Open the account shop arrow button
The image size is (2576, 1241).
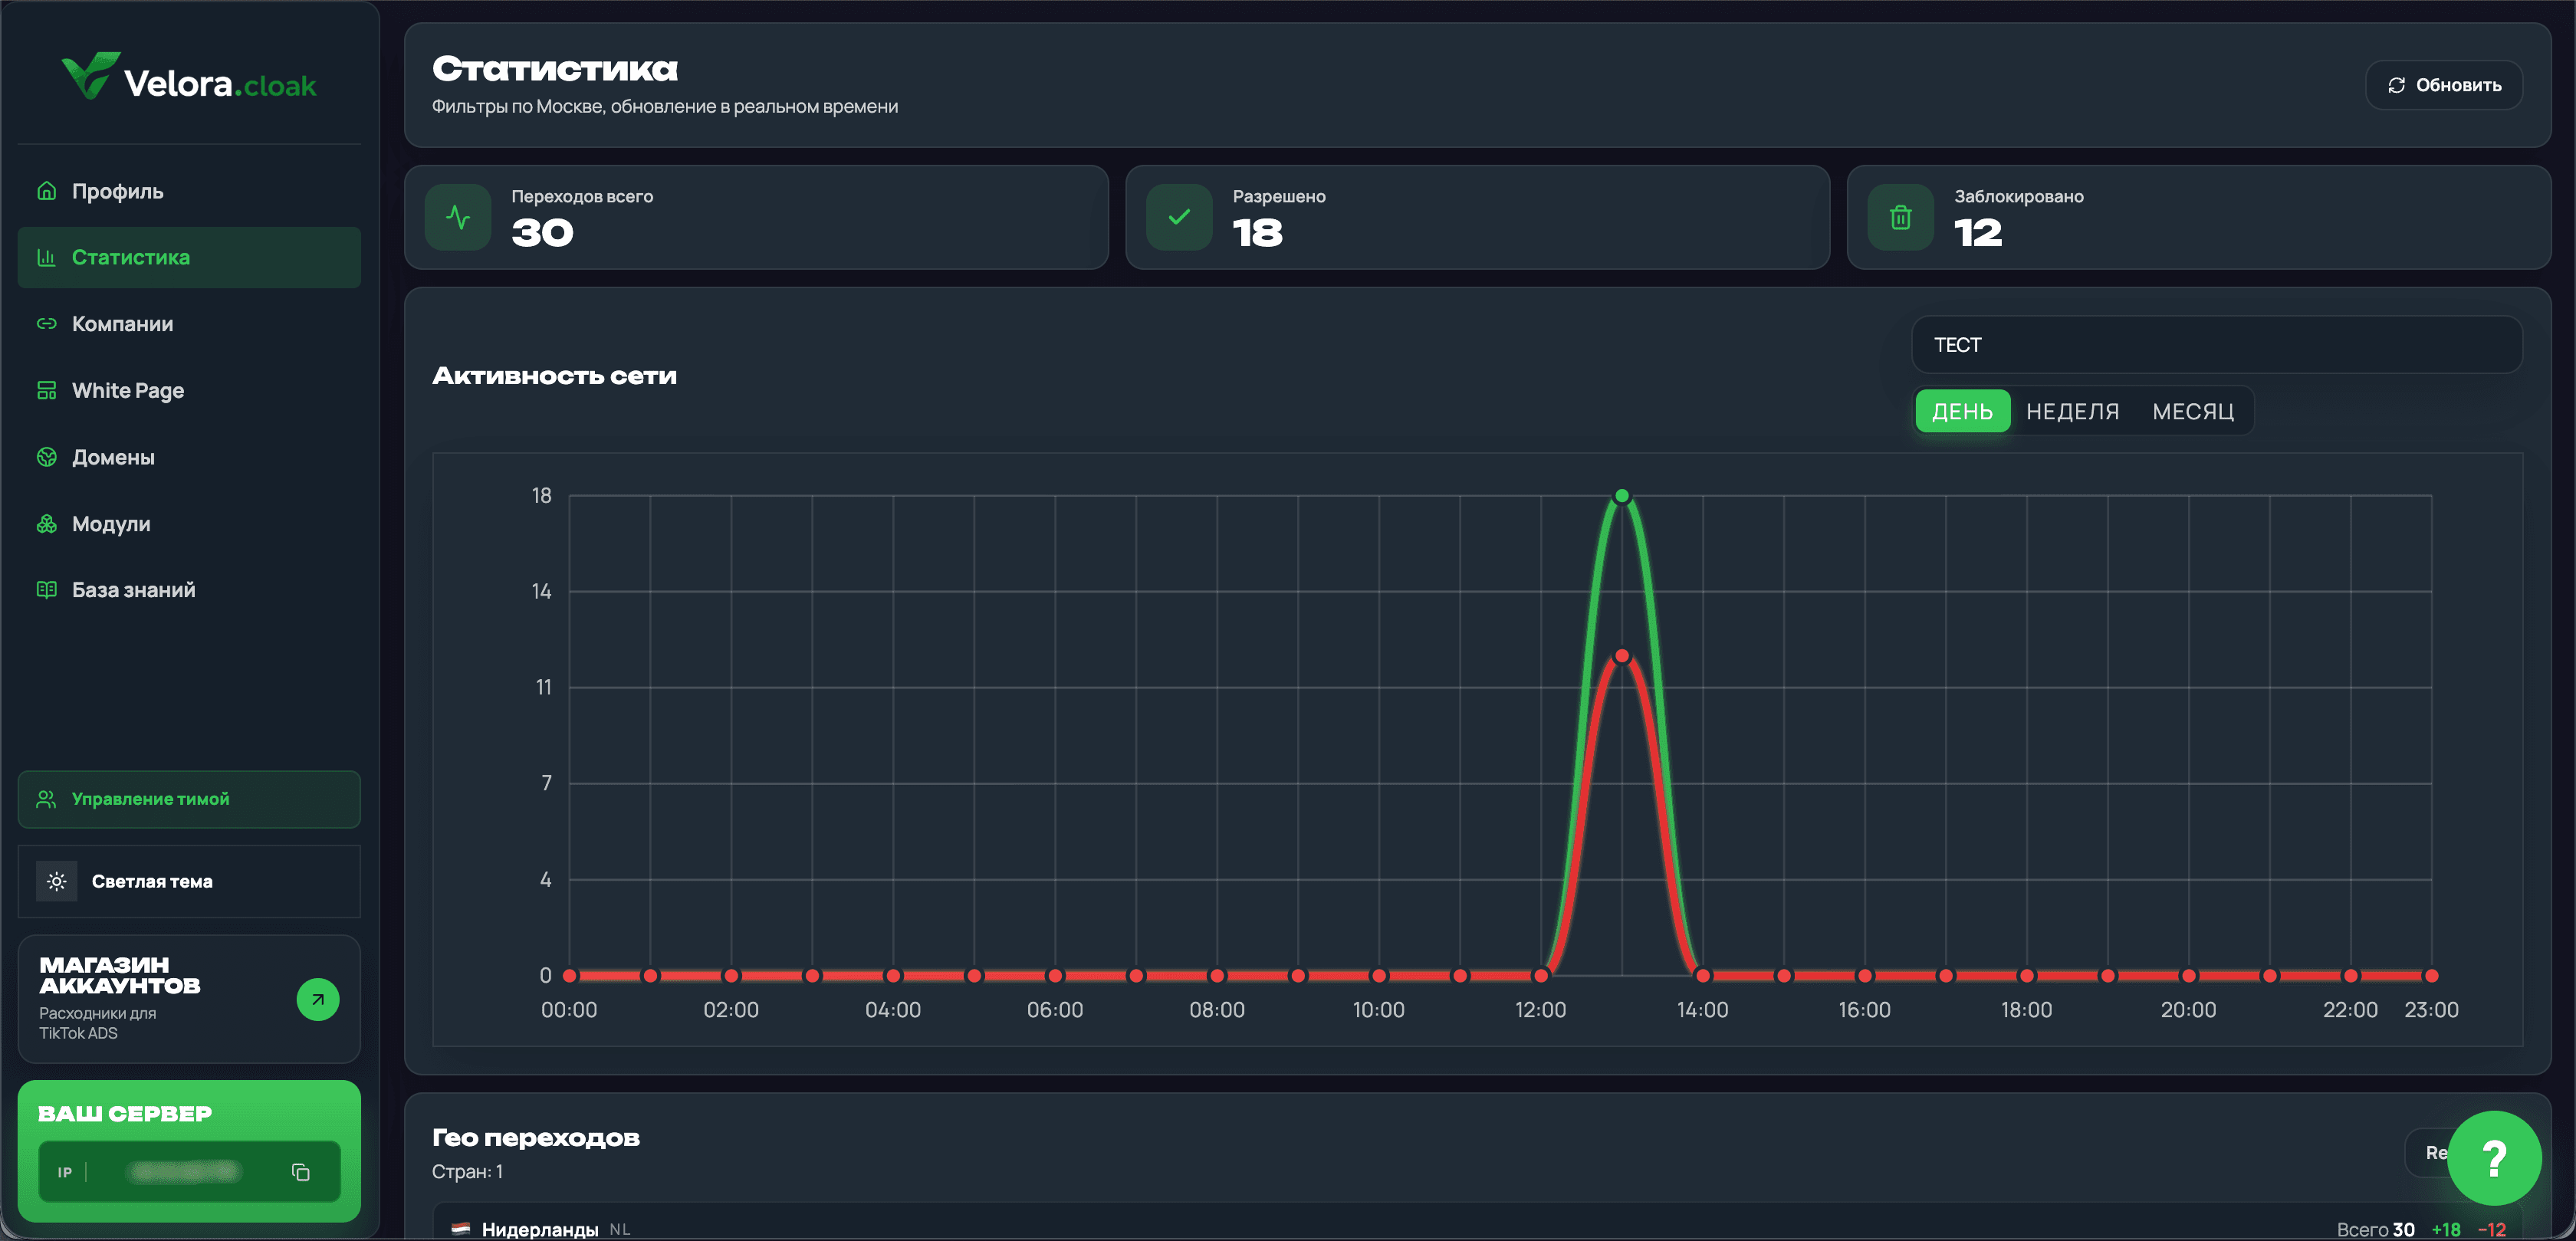coord(318,999)
